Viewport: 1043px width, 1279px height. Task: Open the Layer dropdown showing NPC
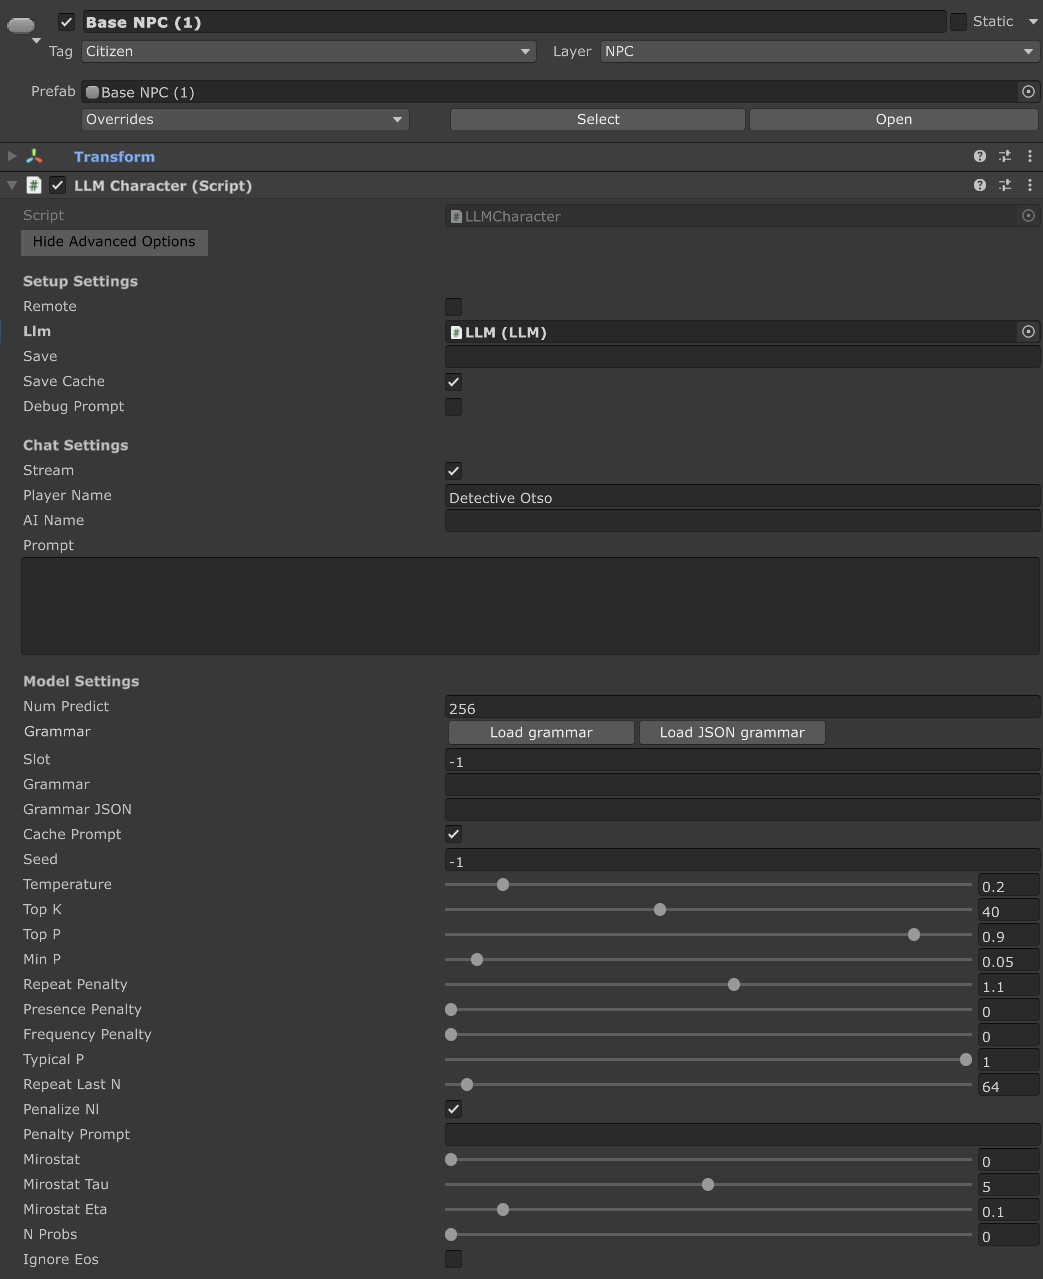(x=819, y=51)
